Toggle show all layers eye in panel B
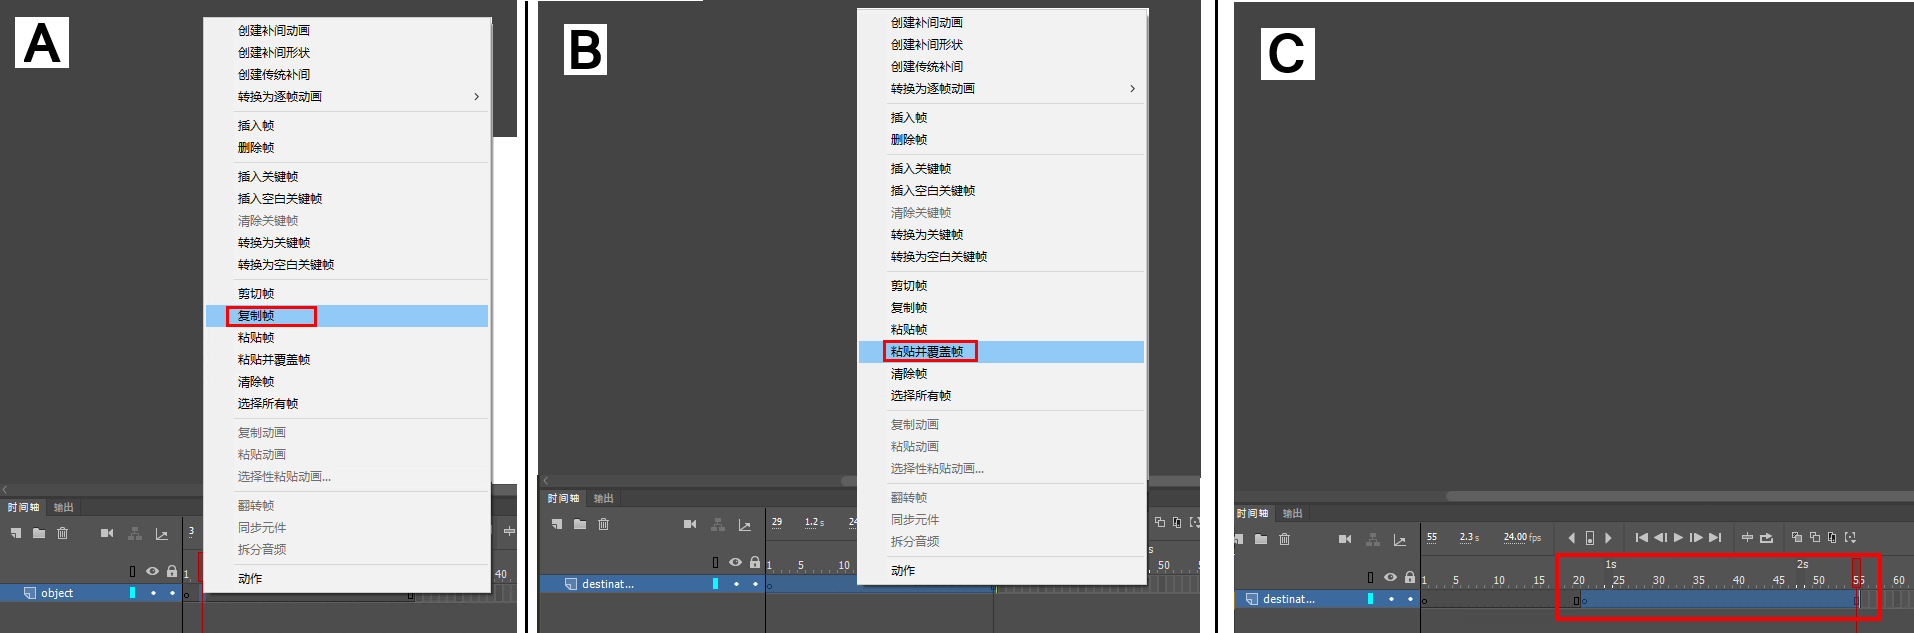Image resolution: width=1914 pixels, height=633 pixels. (735, 562)
